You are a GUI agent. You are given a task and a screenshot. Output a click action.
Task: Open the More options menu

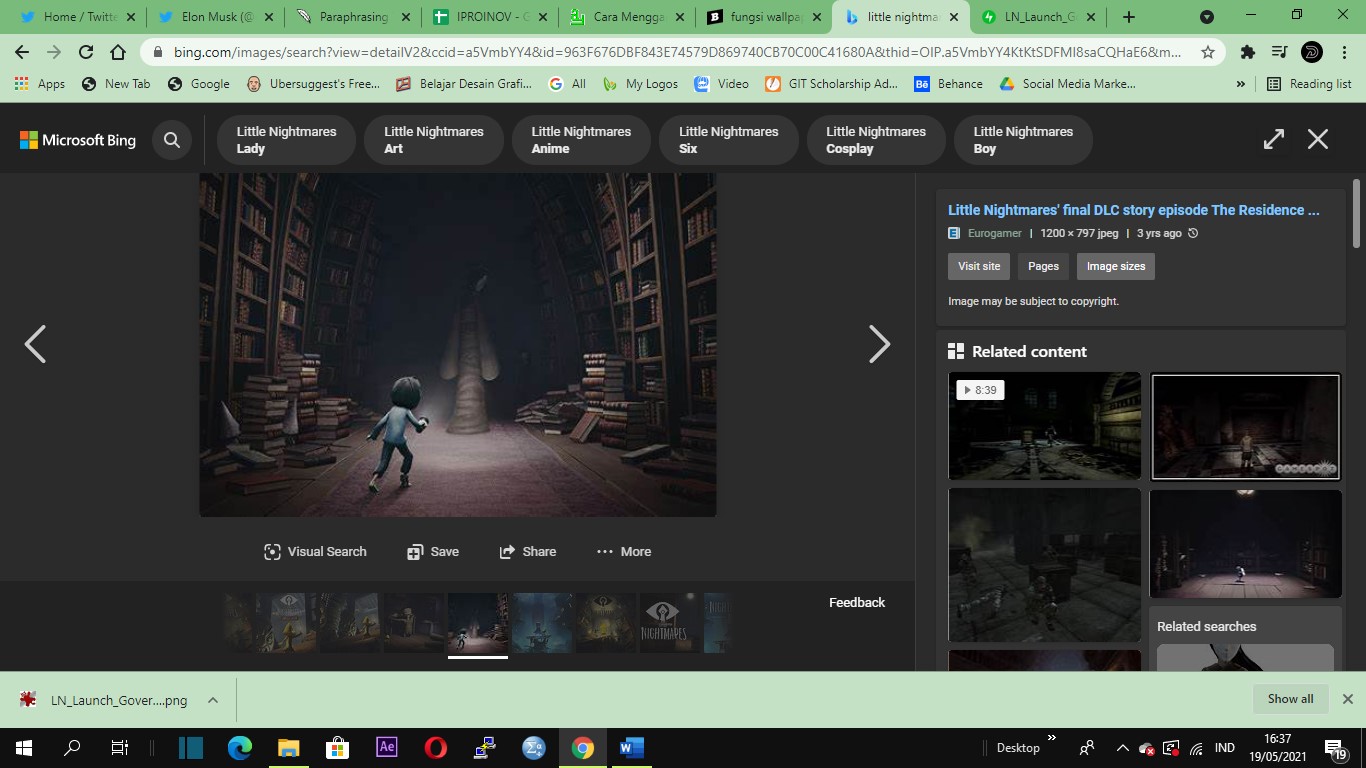pyautogui.click(x=623, y=551)
